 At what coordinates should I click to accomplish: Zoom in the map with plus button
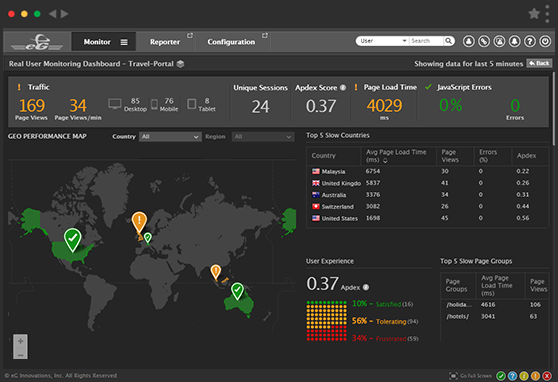point(20,341)
